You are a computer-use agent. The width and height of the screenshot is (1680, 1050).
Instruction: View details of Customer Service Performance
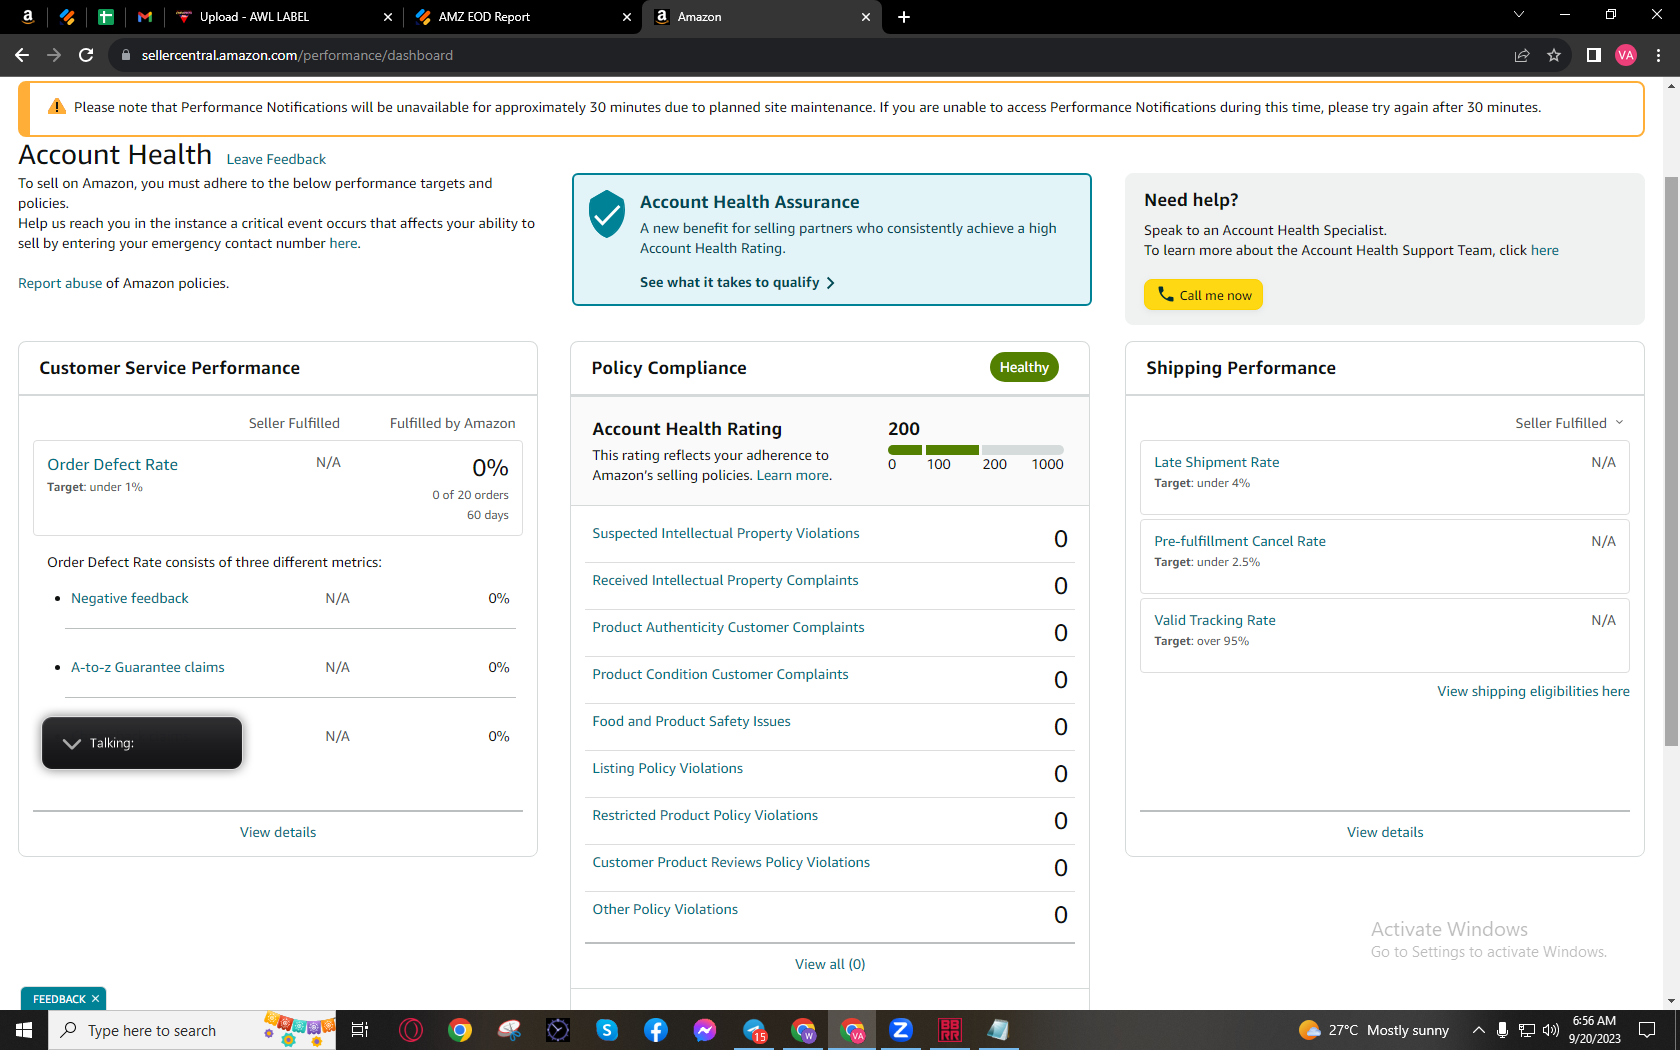tap(278, 832)
